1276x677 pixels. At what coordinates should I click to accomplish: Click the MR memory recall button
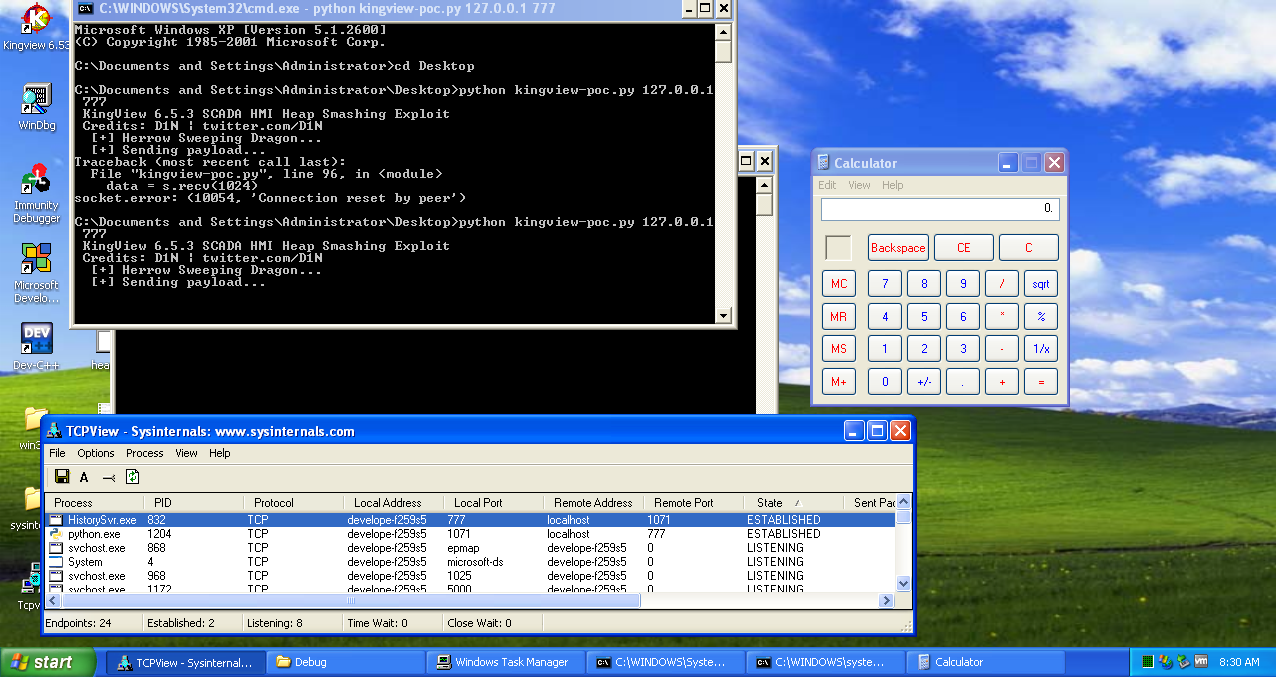tap(839, 318)
